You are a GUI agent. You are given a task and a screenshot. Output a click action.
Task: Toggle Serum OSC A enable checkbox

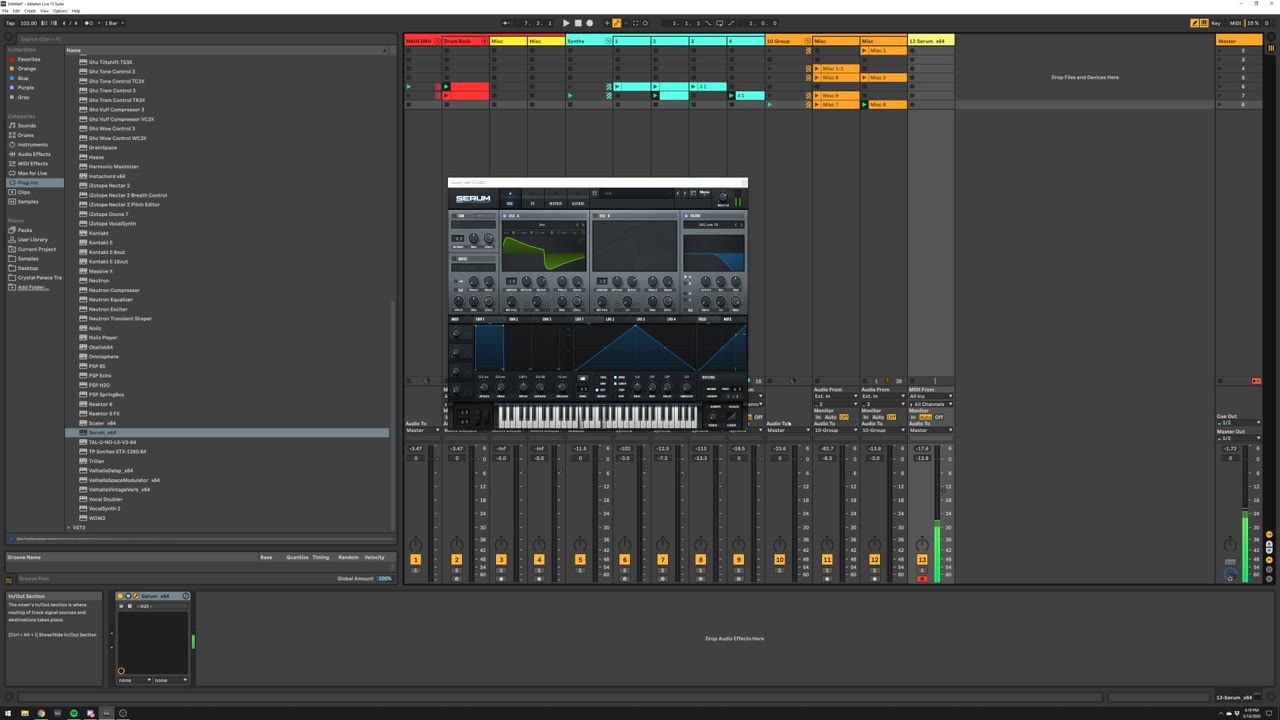tap(505, 216)
